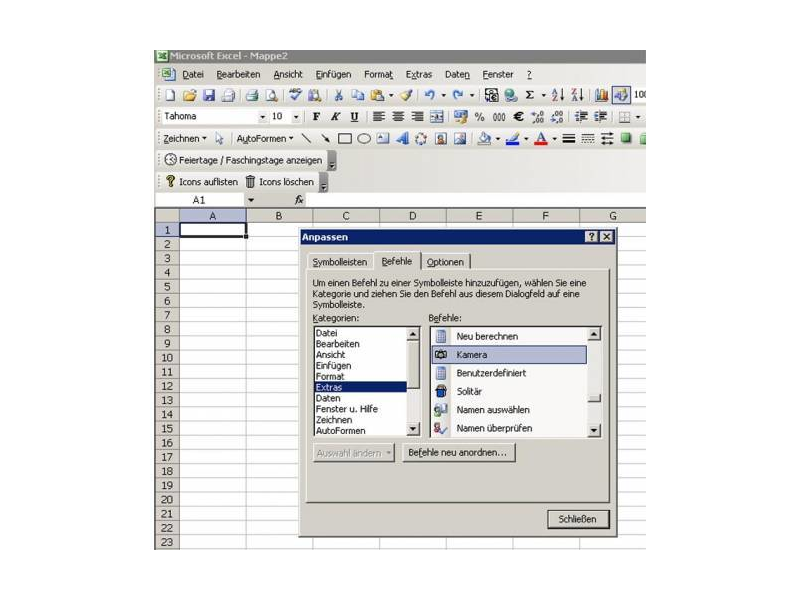Open the borders dropdown arrow
This screenshot has width=800, height=600.
(638, 117)
